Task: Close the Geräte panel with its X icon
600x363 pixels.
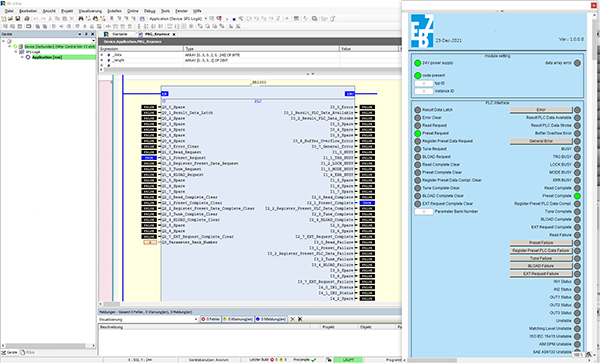Action: (93, 34)
